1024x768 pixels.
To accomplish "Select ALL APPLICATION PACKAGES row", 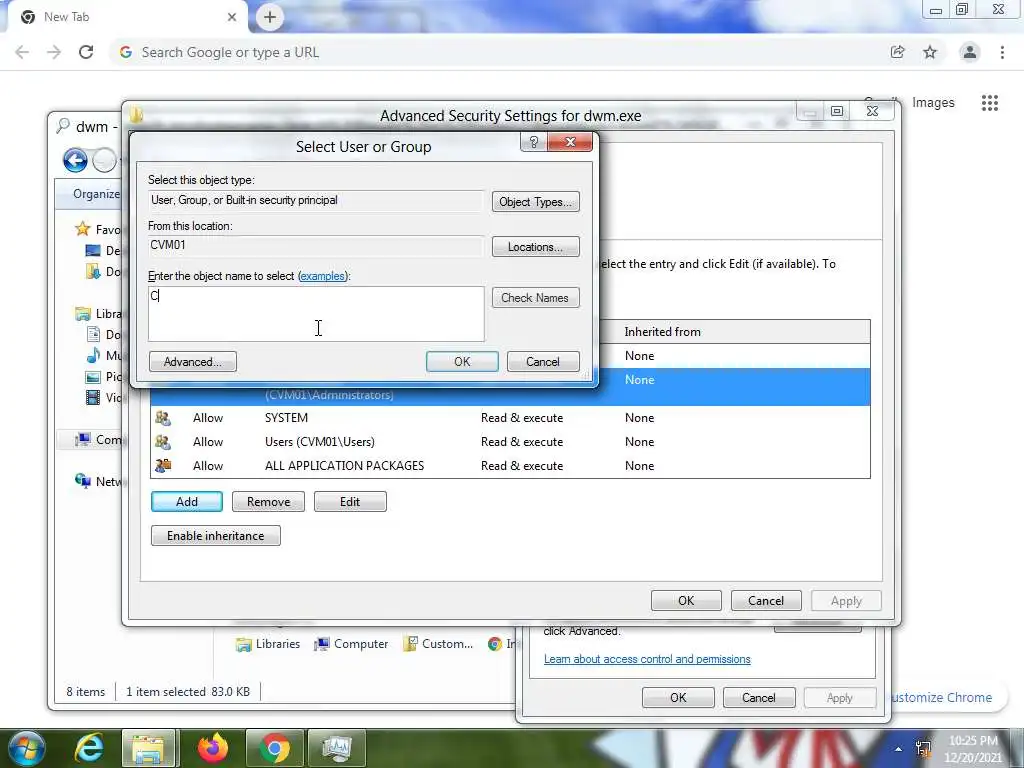I will [510, 466].
